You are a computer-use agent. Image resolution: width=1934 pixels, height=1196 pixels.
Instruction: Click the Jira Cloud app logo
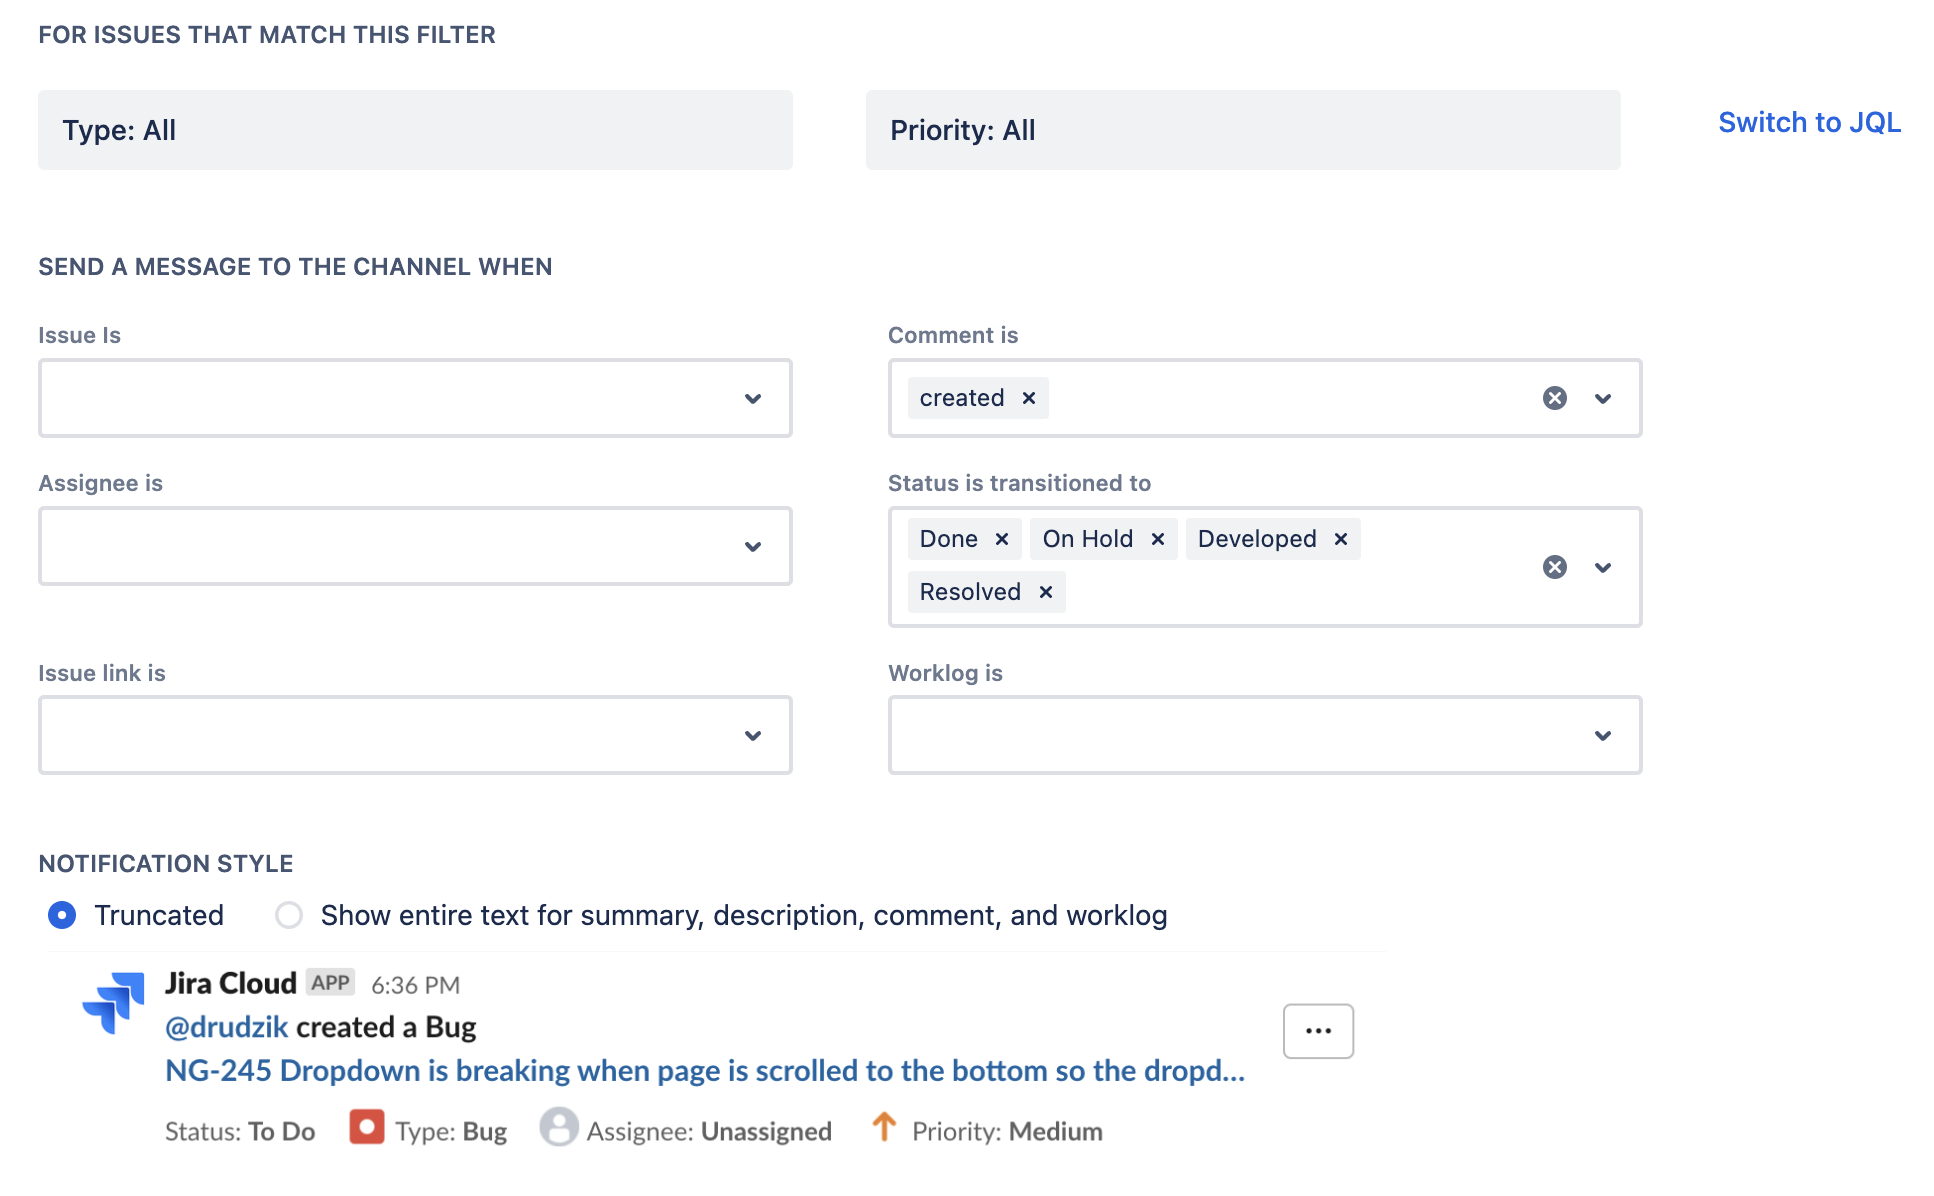tap(113, 1003)
